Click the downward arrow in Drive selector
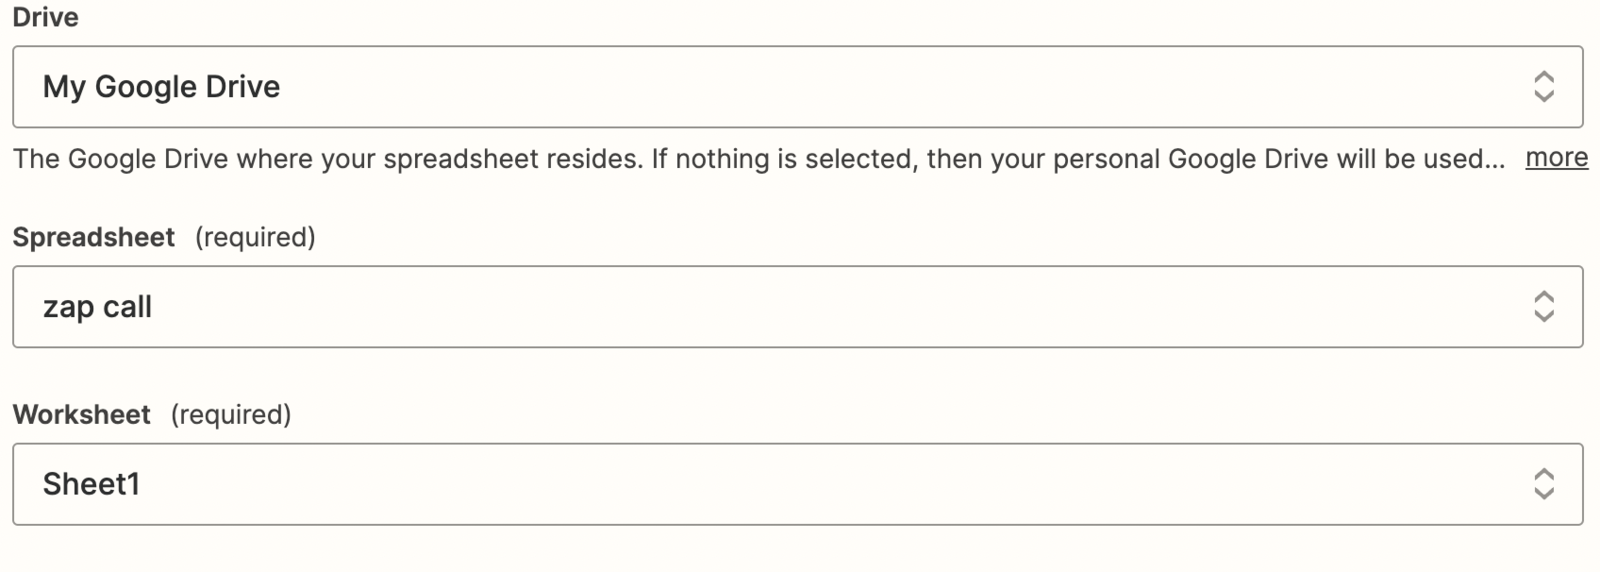 click(1544, 96)
